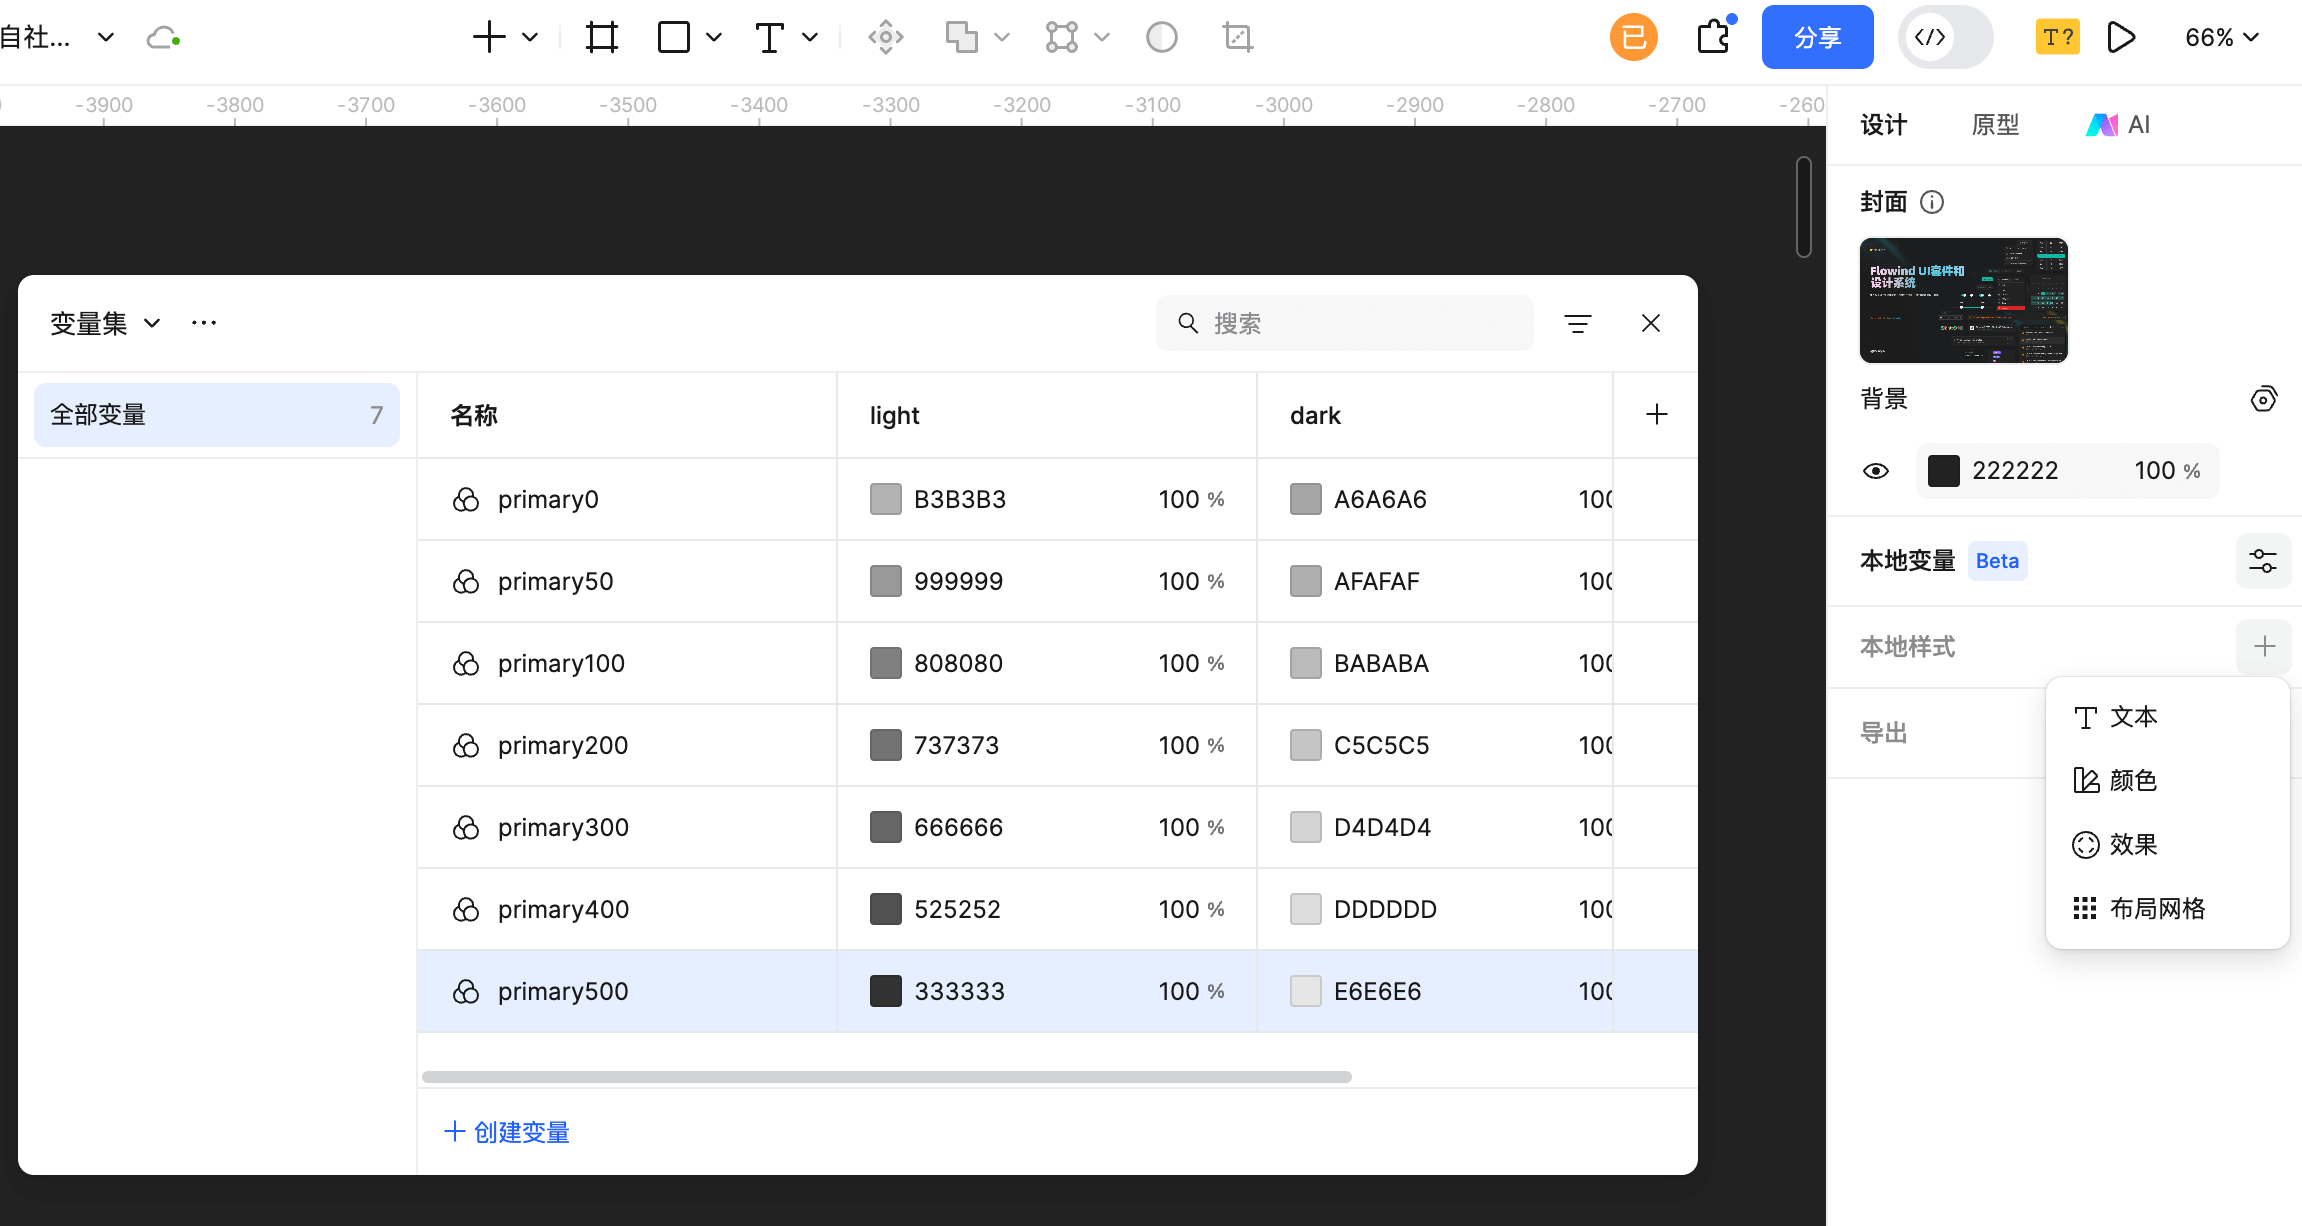Switch to the 原型 tab
The height and width of the screenshot is (1226, 2302).
tap(1995, 125)
